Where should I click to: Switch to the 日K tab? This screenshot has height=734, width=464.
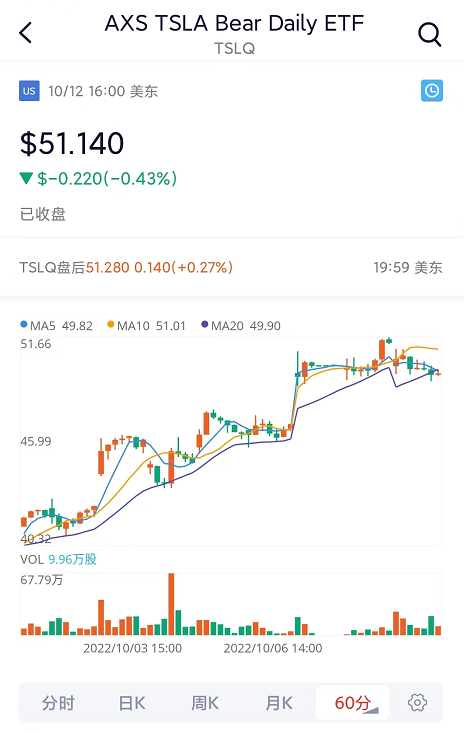132,703
